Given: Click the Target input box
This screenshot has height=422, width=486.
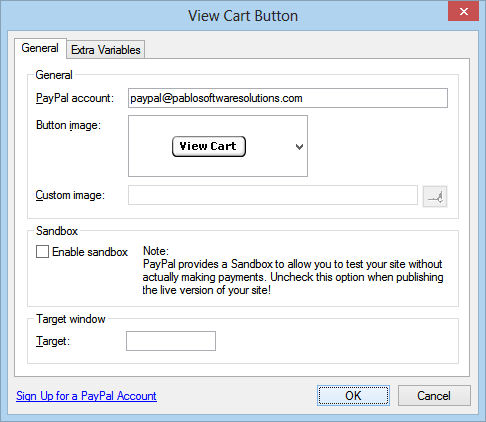Looking at the screenshot, I should pos(171,341).
